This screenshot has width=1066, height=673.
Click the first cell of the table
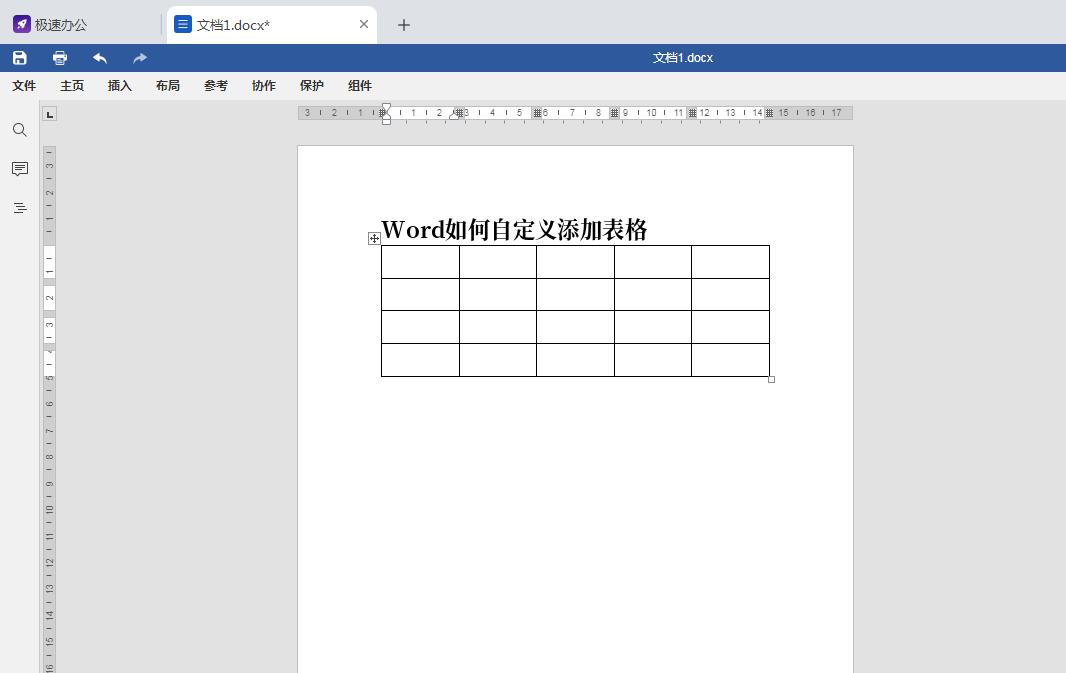420,262
